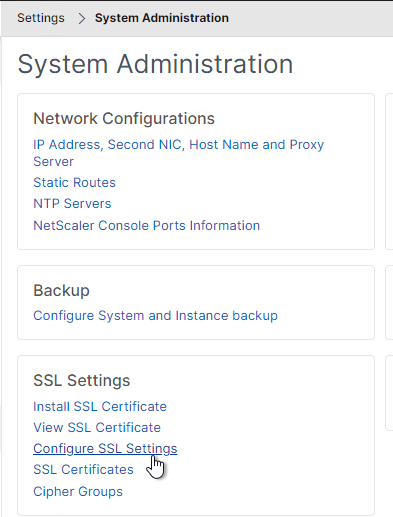Open the Static Routes link
The height and width of the screenshot is (517, 393).
[74, 183]
